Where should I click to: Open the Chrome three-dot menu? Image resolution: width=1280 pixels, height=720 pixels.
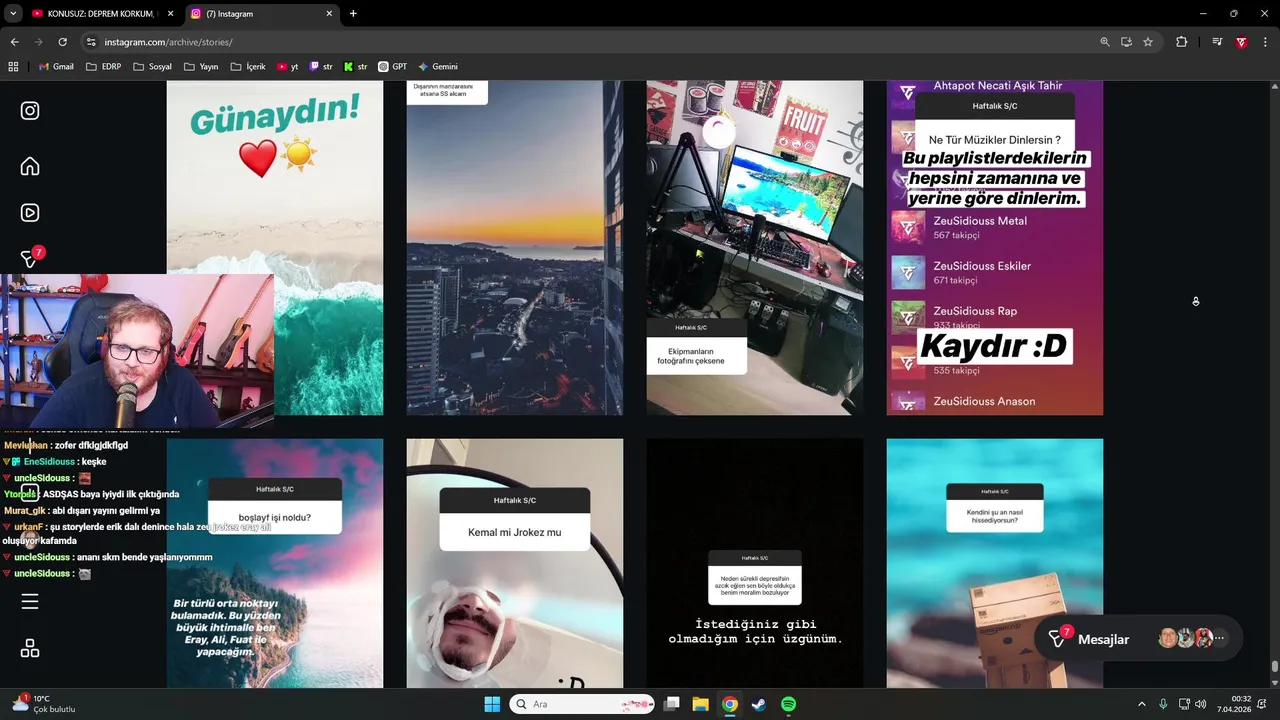coord(1264,42)
